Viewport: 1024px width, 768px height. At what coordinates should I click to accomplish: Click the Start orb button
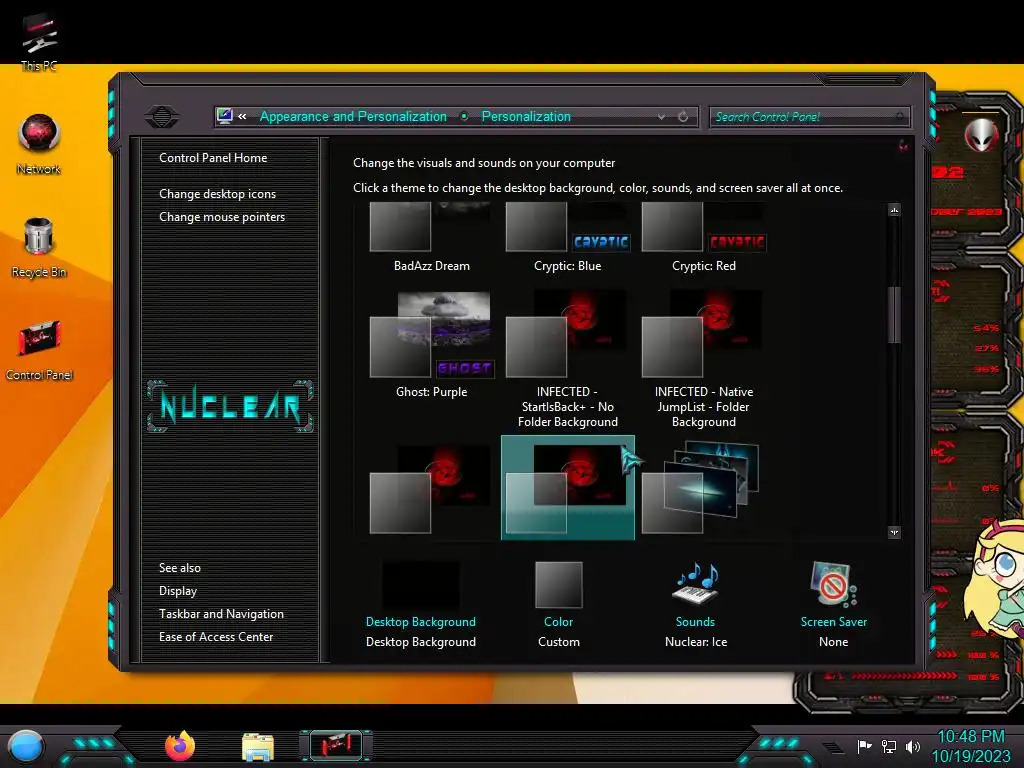[x=26, y=746]
